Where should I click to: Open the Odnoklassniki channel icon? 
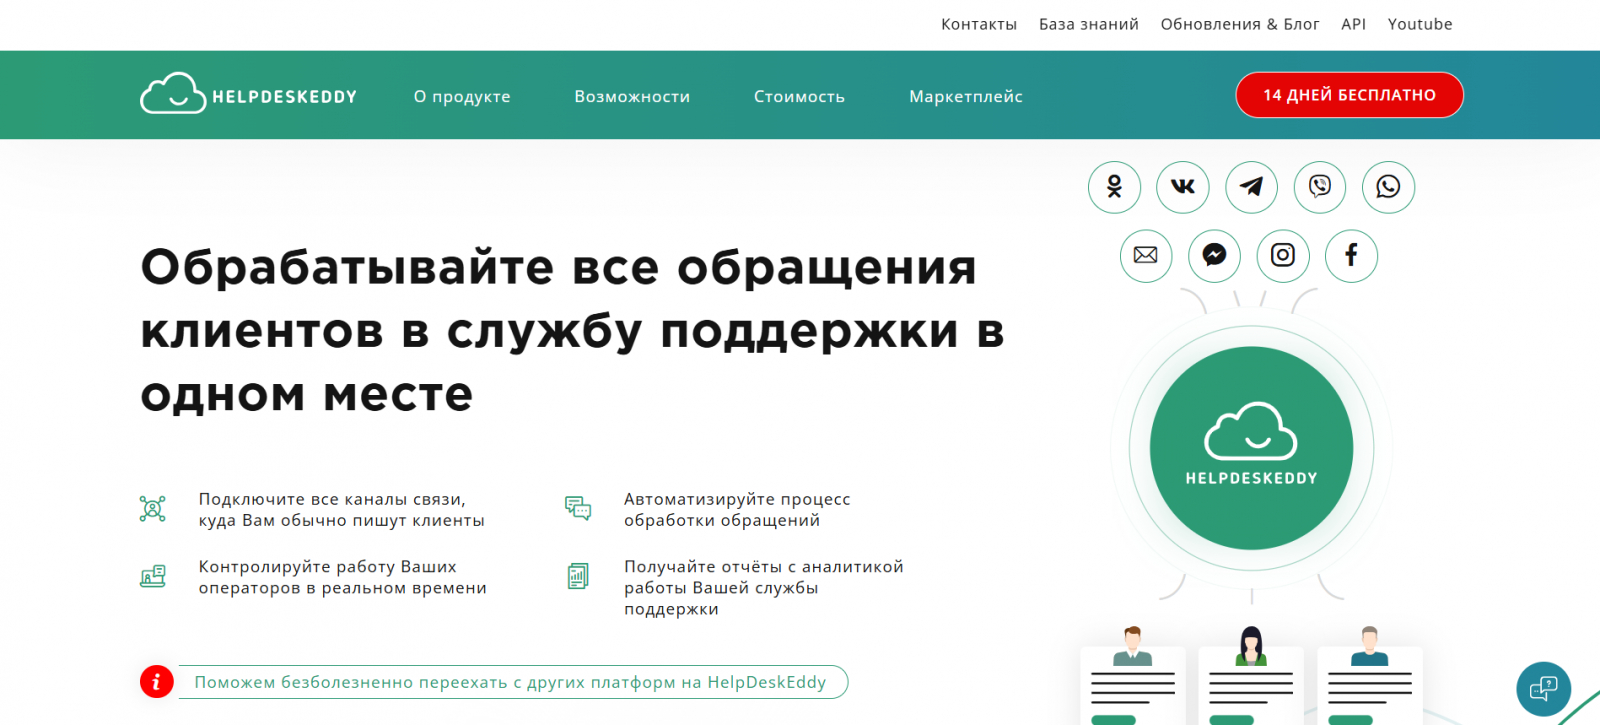[1114, 187]
